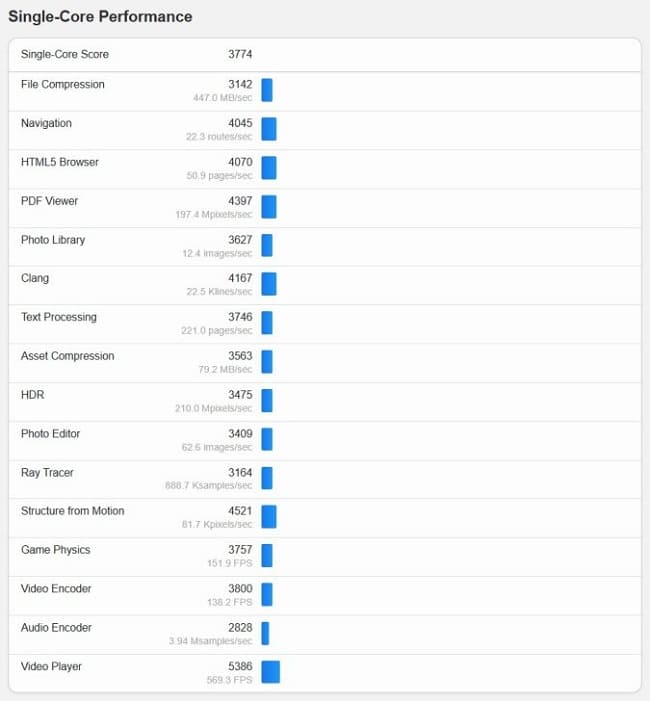Select the HDR score bar
This screenshot has width=650, height=701.
pyautogui.click(x=267, y=401)
